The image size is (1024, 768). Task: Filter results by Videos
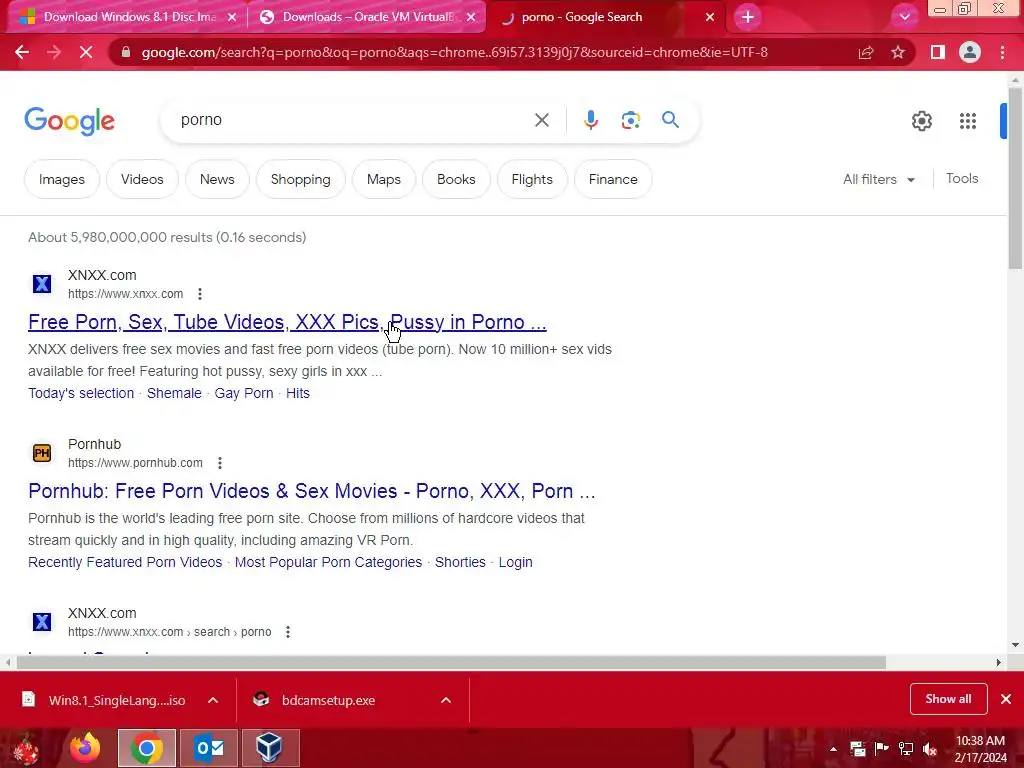(x=142, y=179)
